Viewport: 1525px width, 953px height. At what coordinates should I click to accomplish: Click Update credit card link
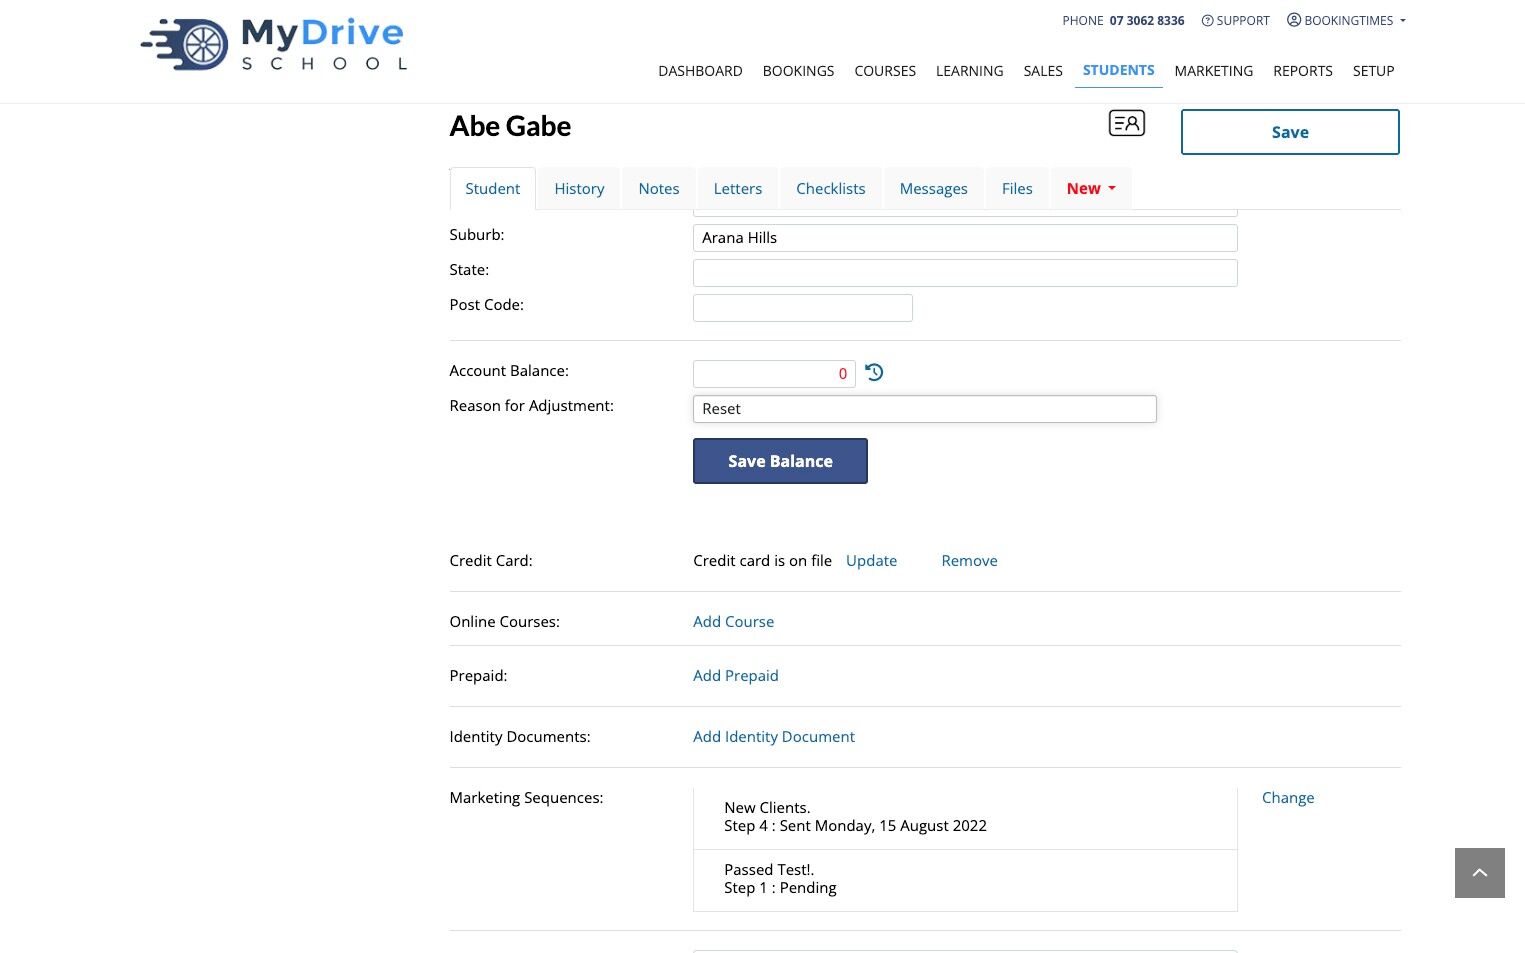coord(871,561)
